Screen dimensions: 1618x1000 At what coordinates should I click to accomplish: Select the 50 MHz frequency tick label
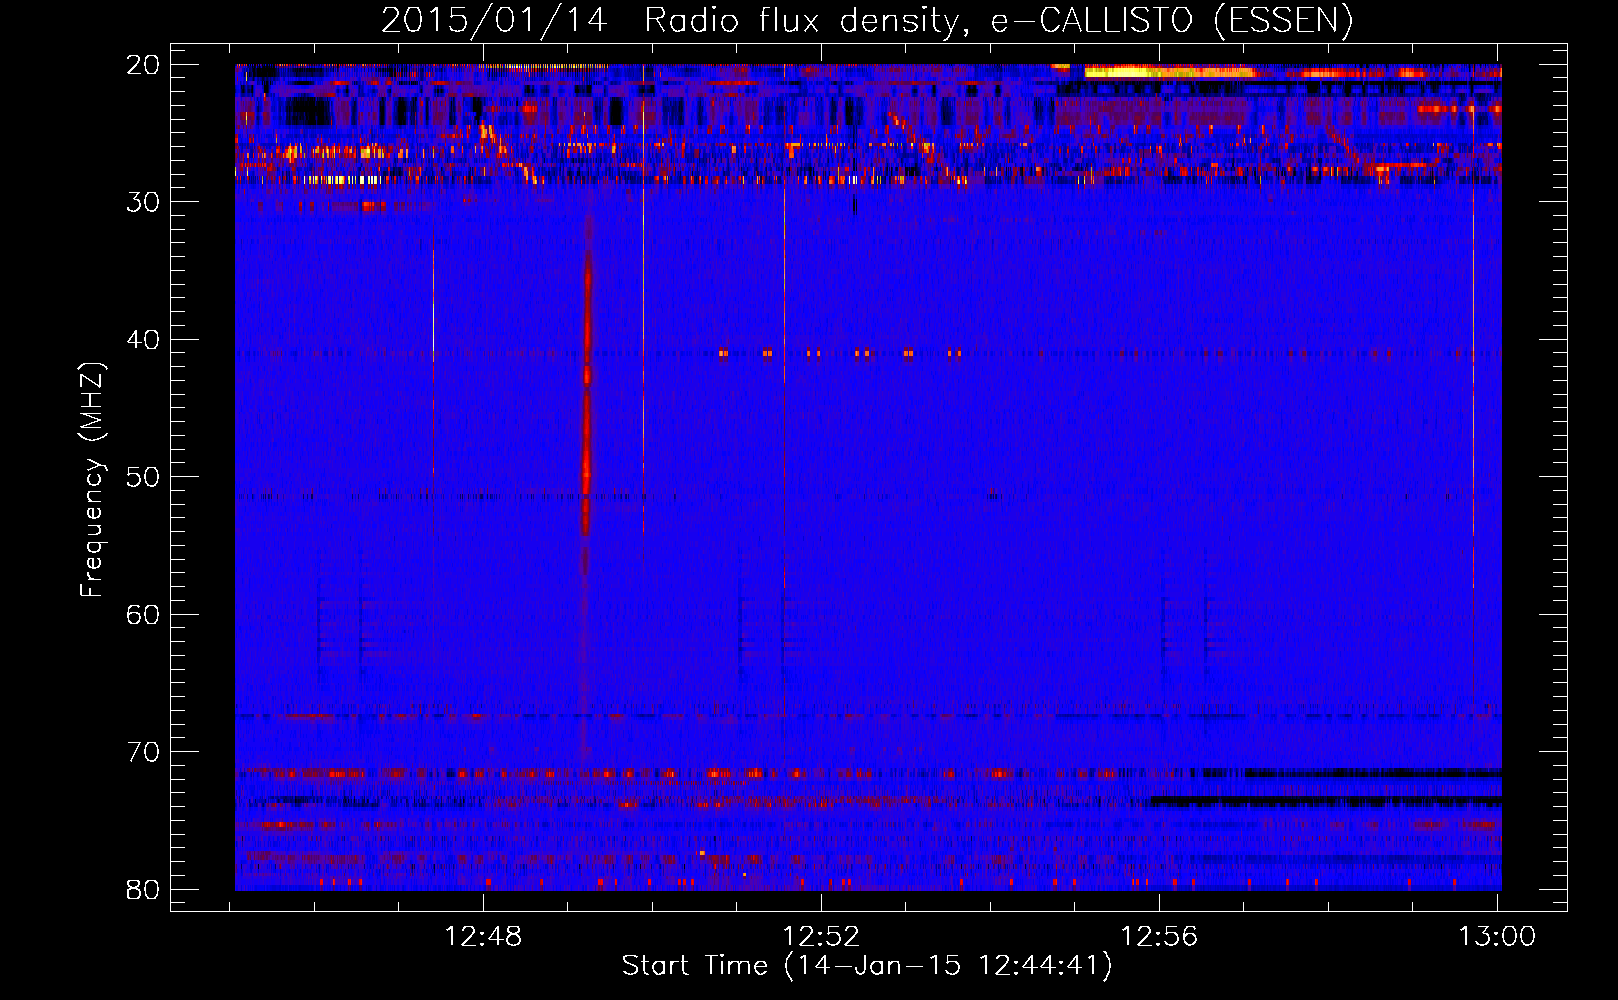(144, 477)
